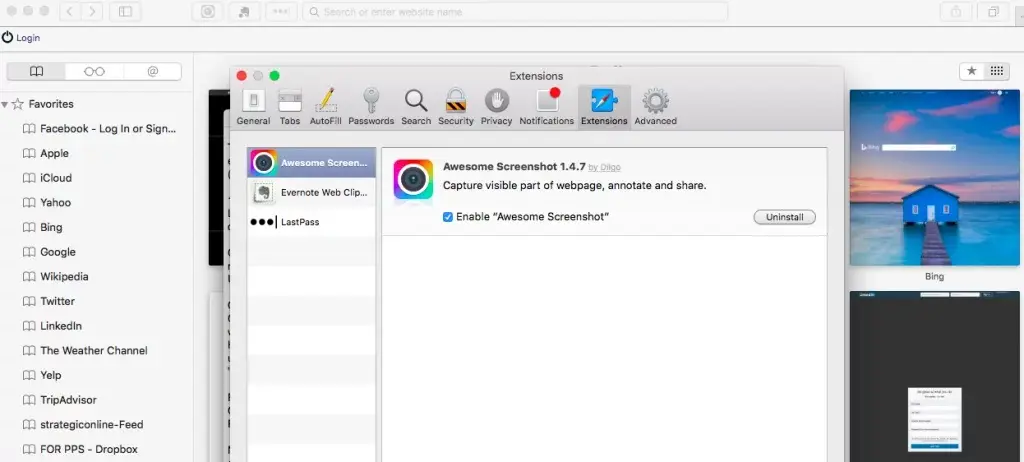Show the Reading List sidebar tab

(x=94, y=72)
